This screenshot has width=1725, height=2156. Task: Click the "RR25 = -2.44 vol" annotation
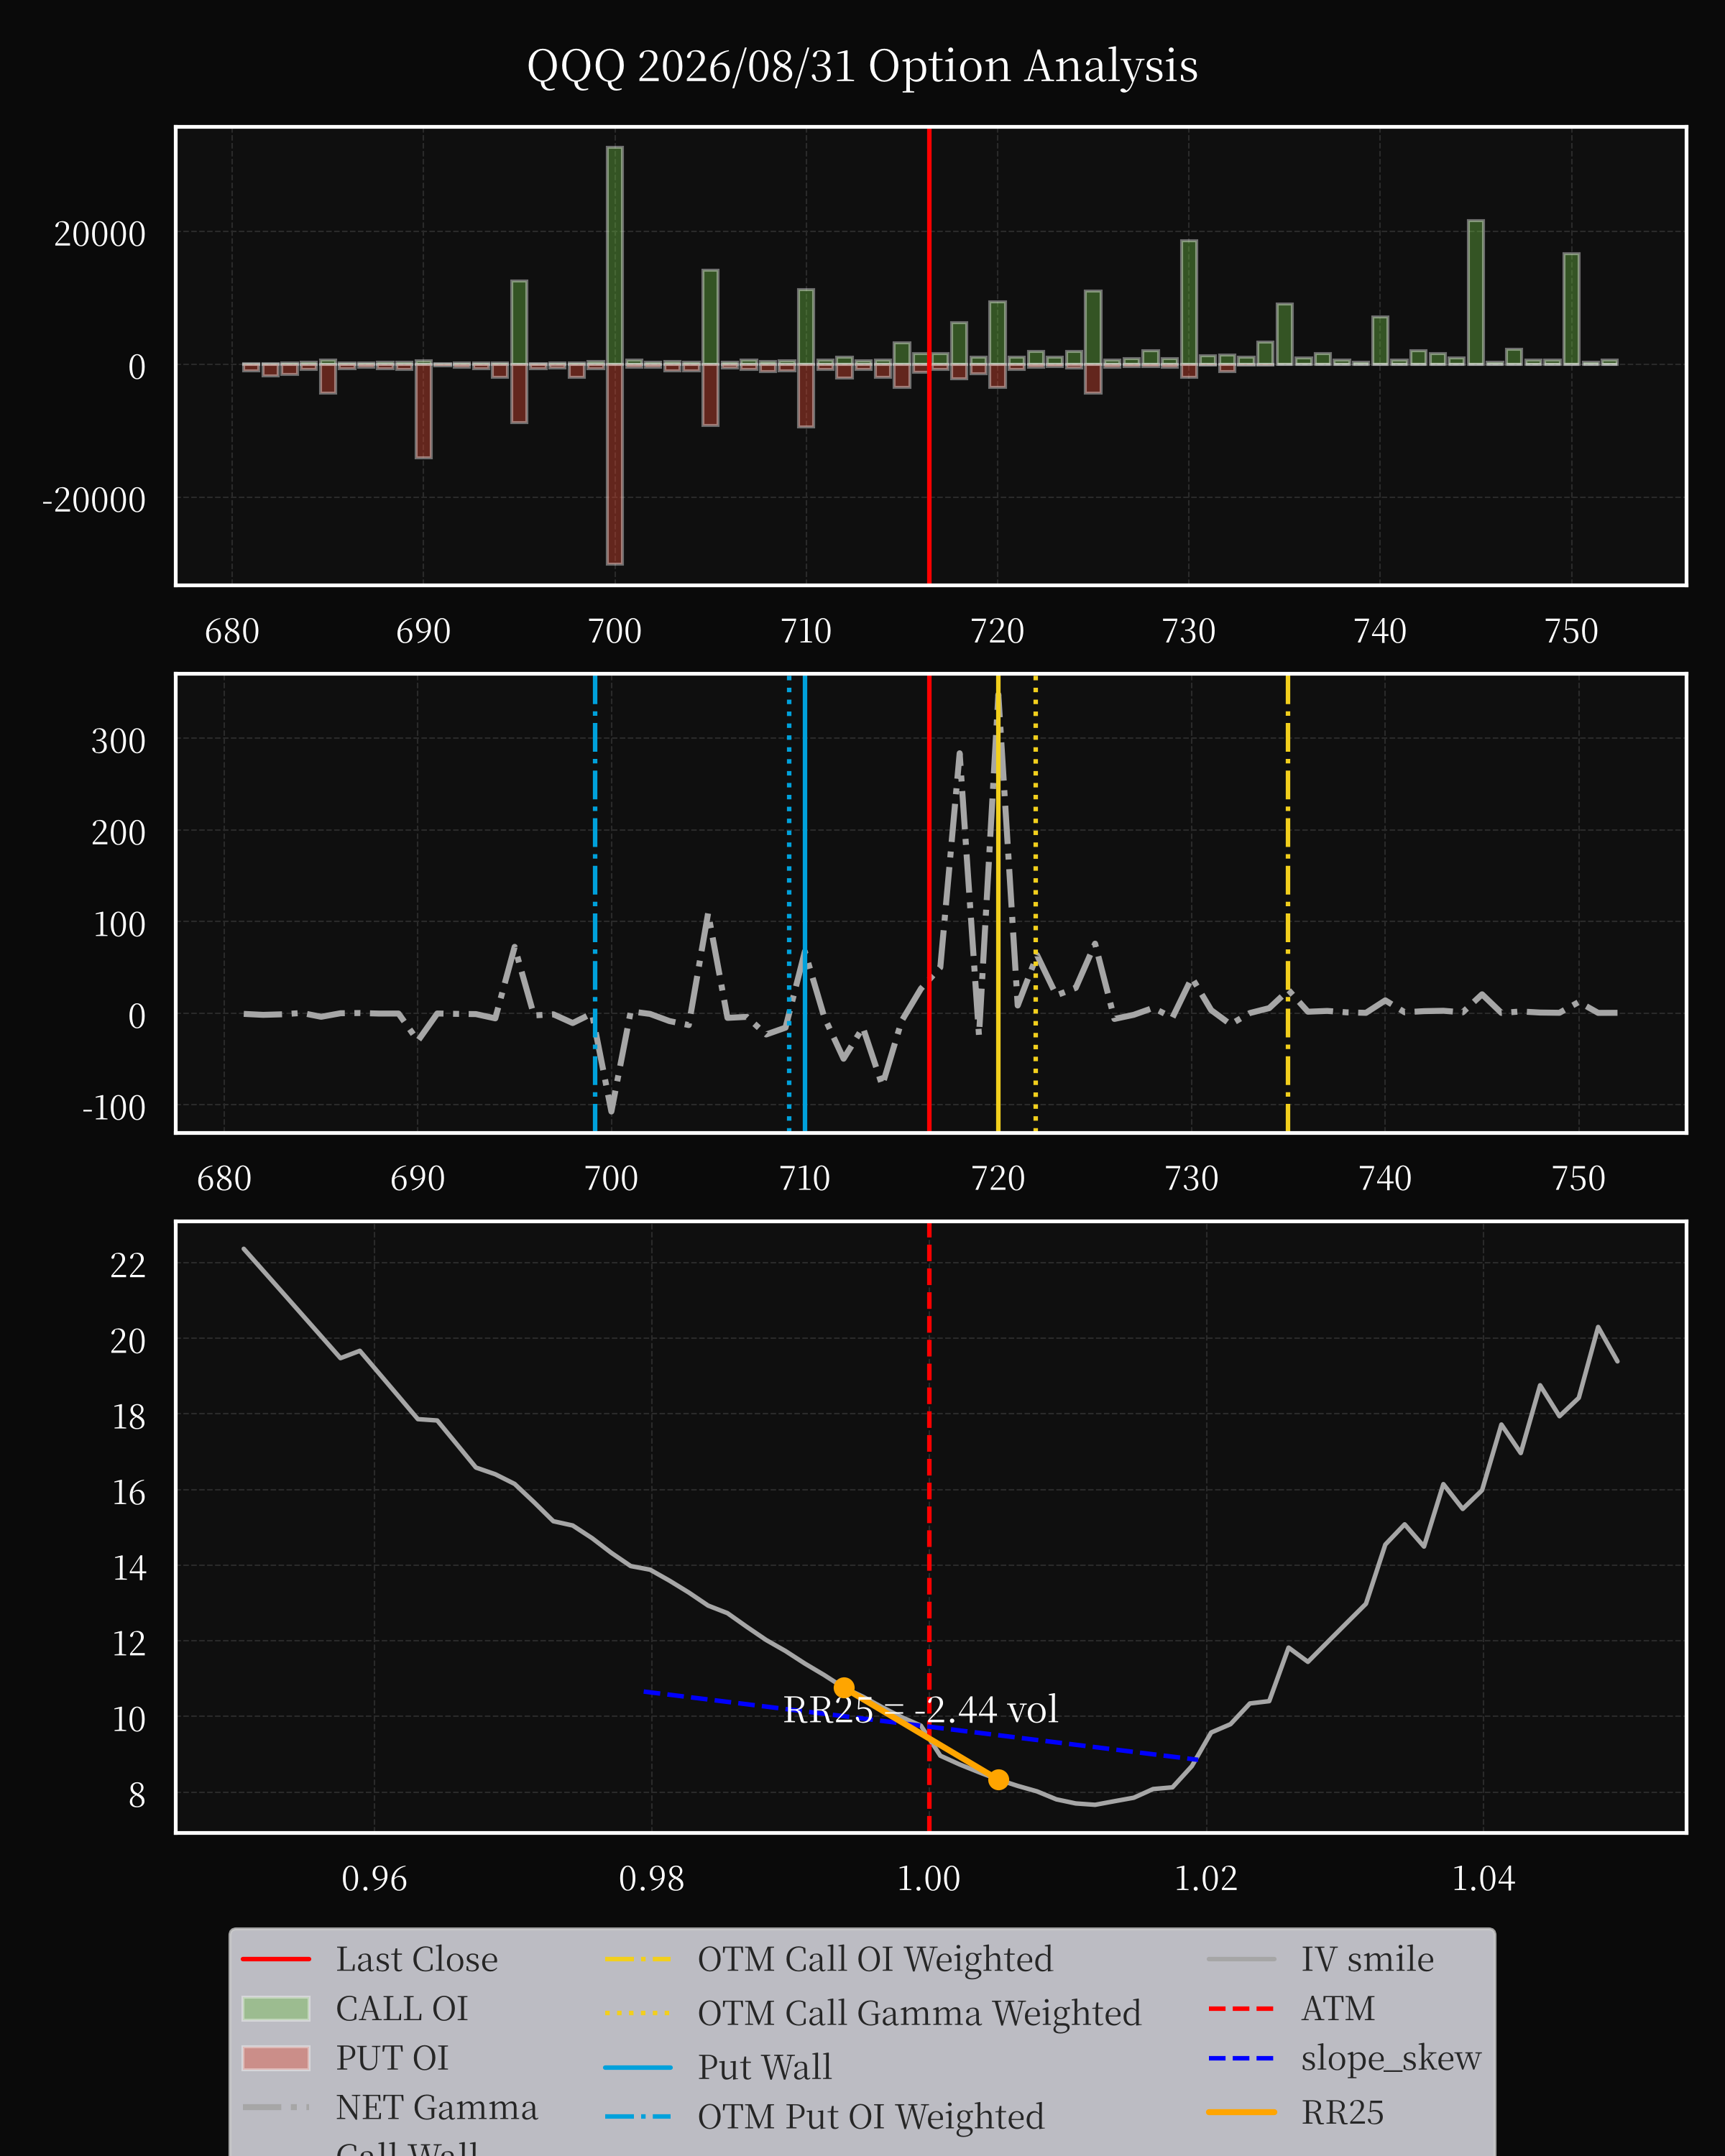[x=920, y=1709]
